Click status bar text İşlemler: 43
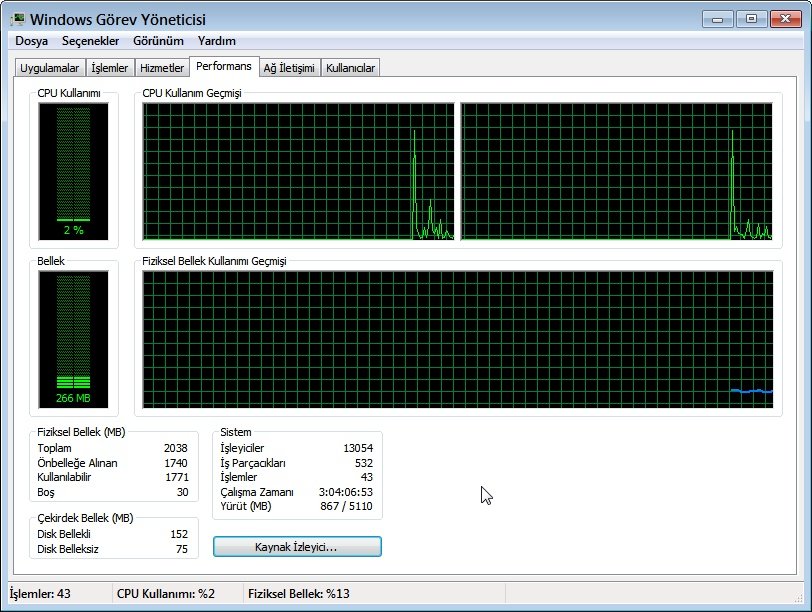Screen dimensions: 812x612 coord(40,594)
